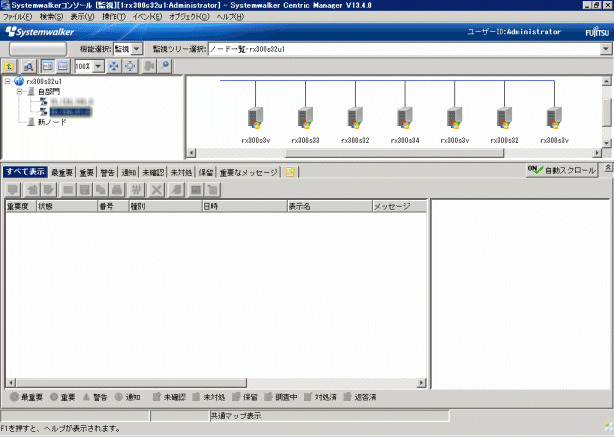Open the 100% zoom dropdown
Viewport: 614px width, 437px height.
pos(99,66)
